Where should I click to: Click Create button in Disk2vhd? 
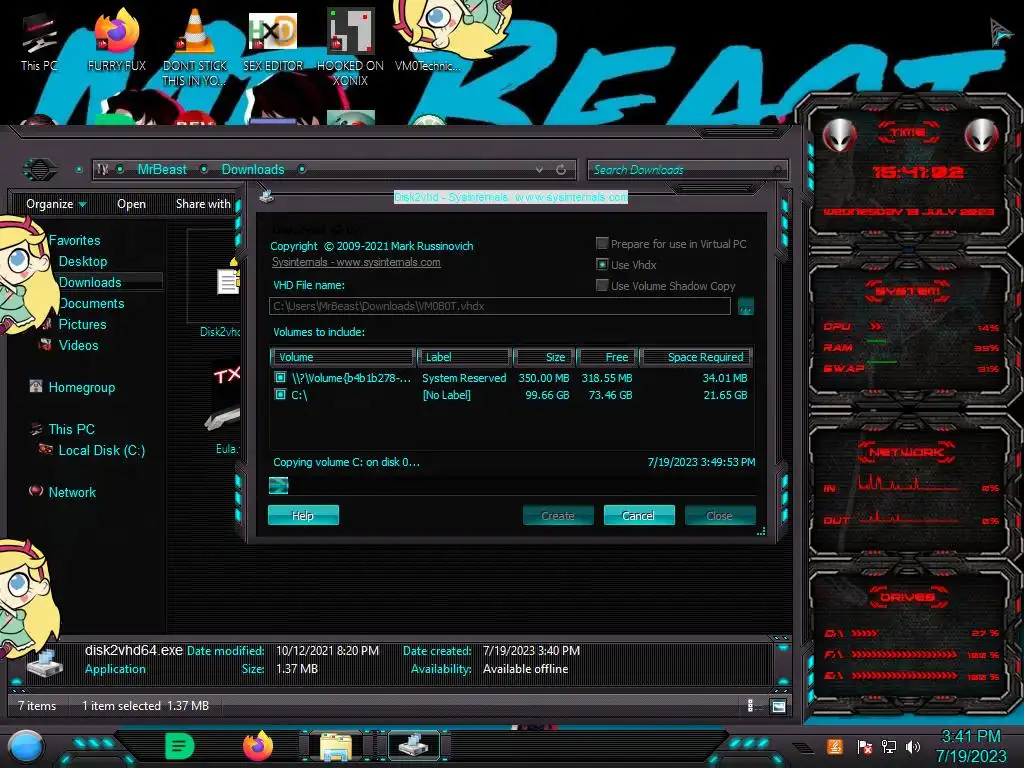(558, 515)
